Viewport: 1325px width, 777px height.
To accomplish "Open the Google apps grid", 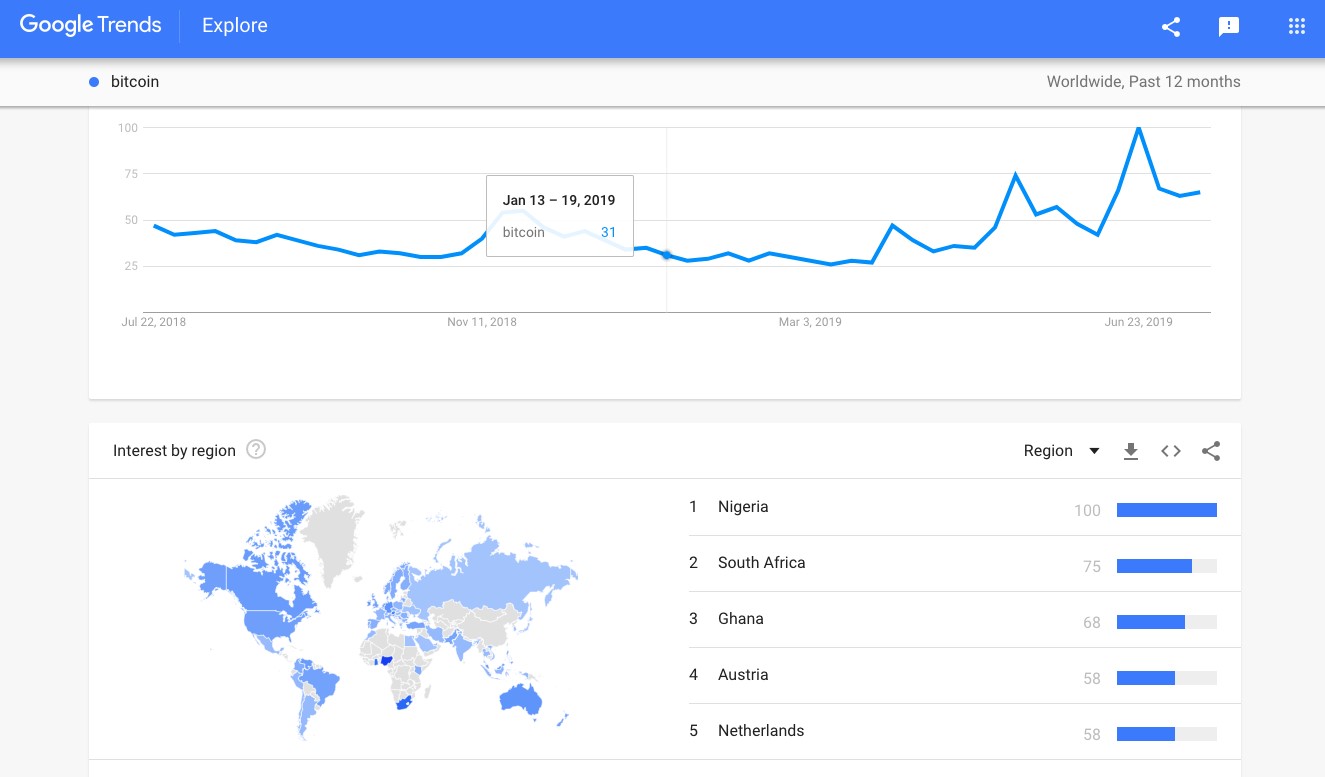I will pos(1297,27).
